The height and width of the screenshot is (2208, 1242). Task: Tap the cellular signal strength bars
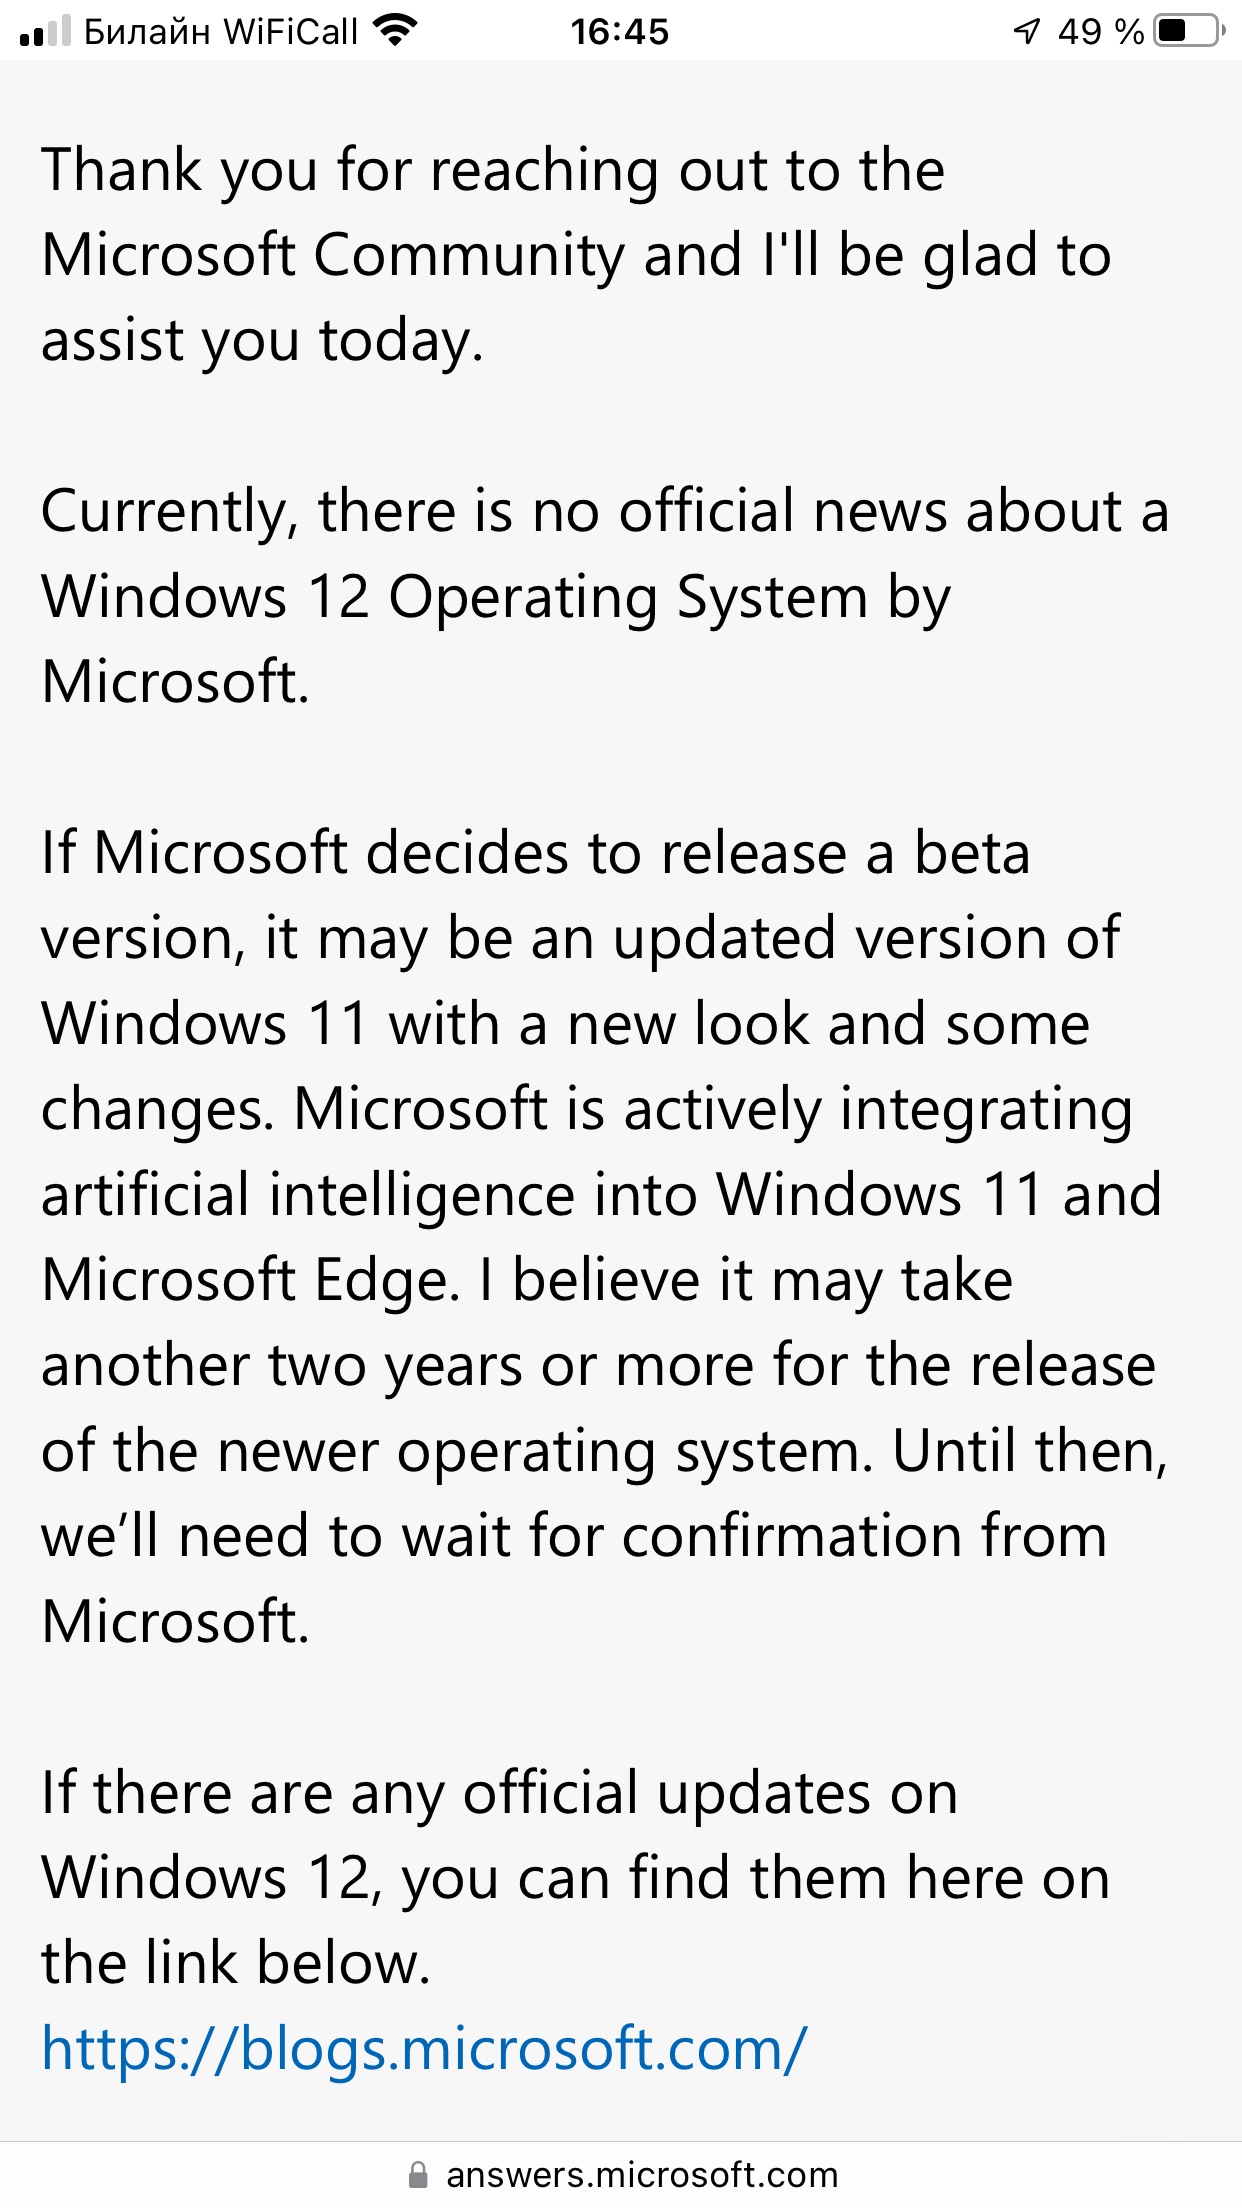pyautogui.click(x=45, y=31)
